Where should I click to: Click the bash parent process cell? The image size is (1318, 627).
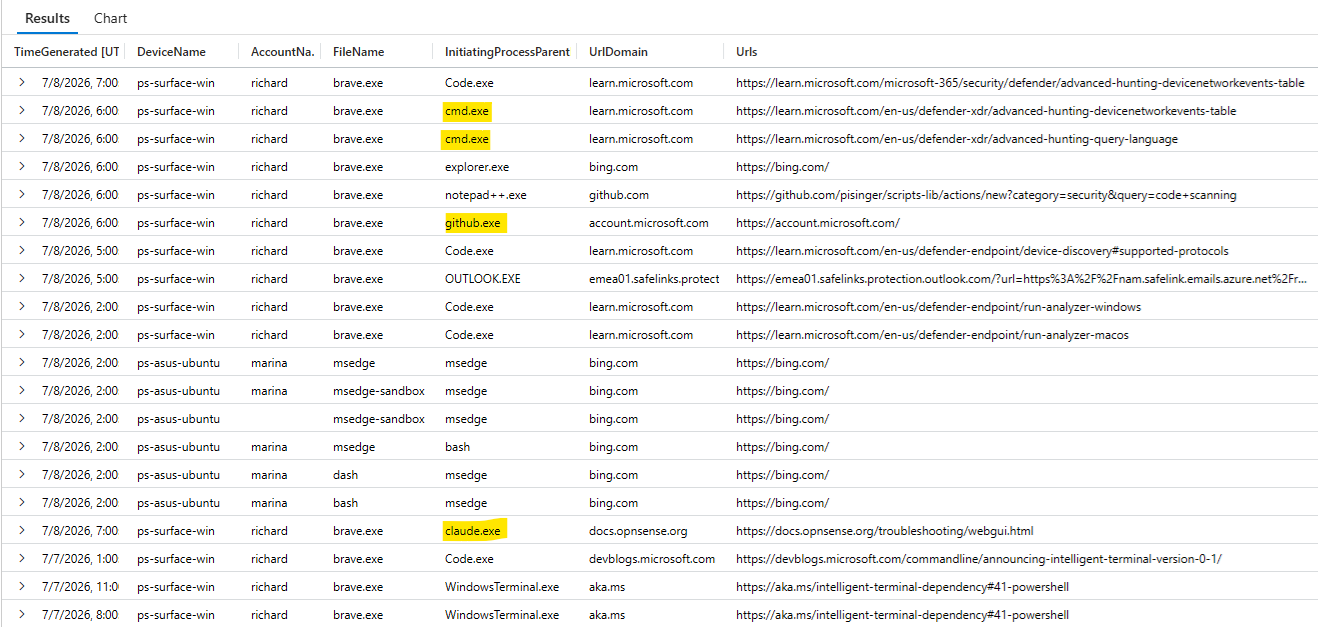pos(457,447)
